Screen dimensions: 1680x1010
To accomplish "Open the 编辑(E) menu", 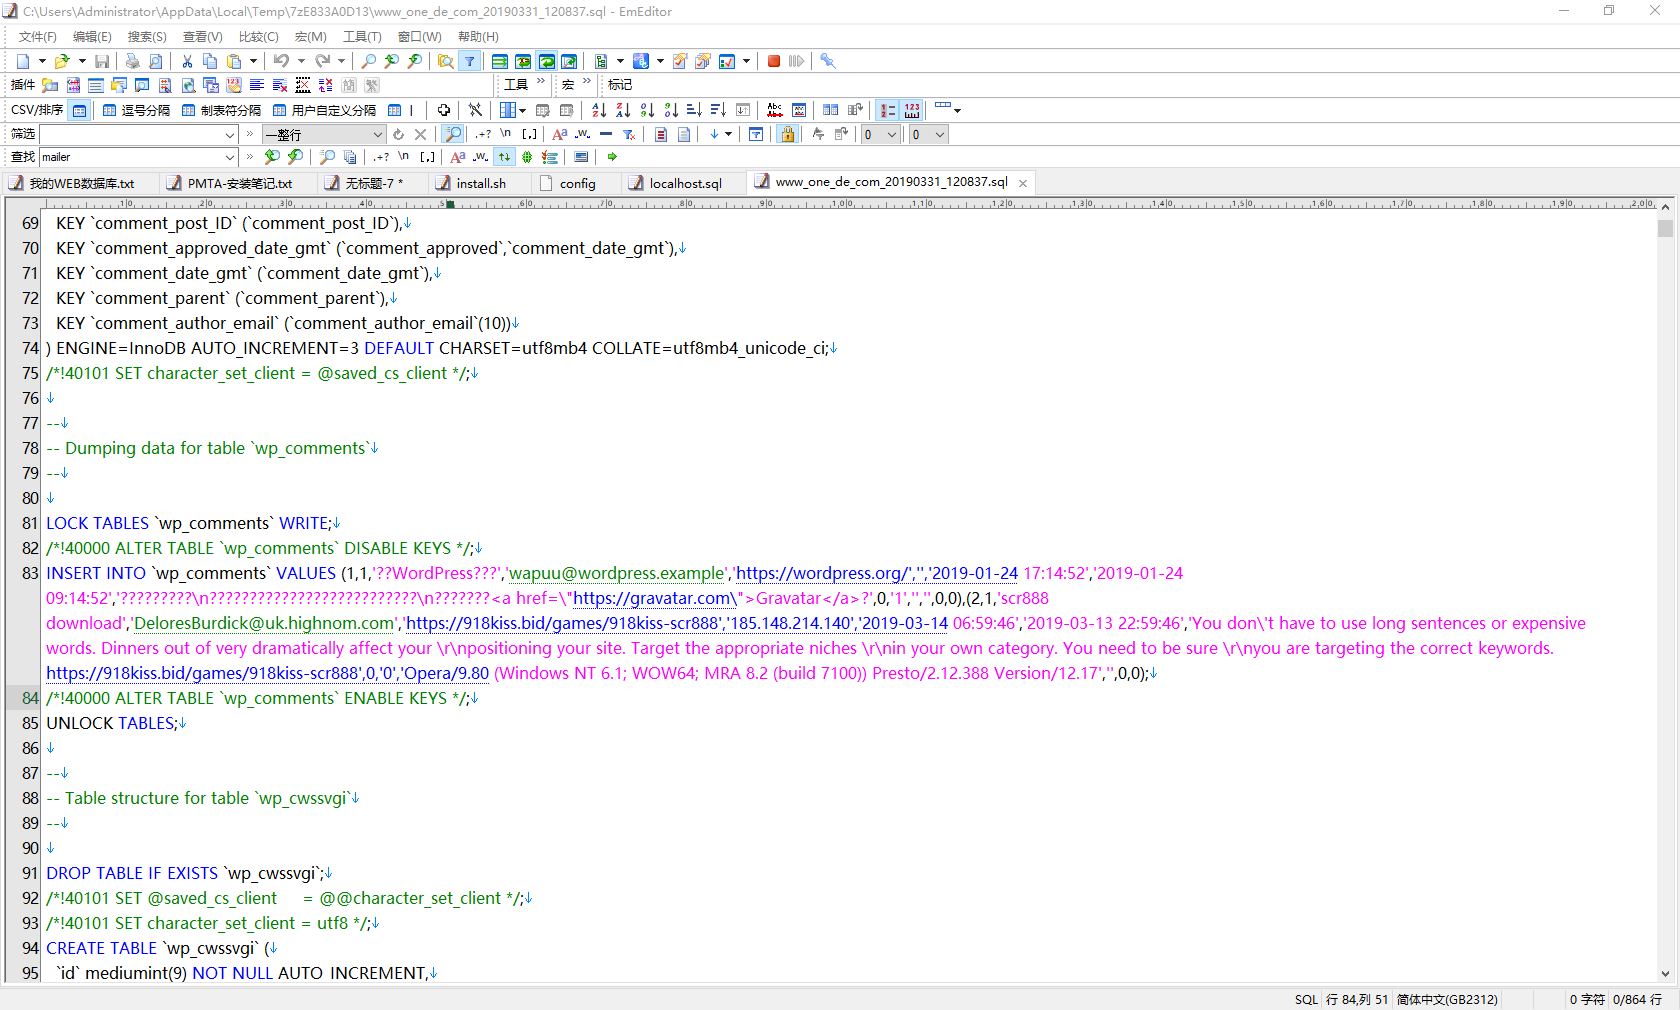I will [92, 37].
